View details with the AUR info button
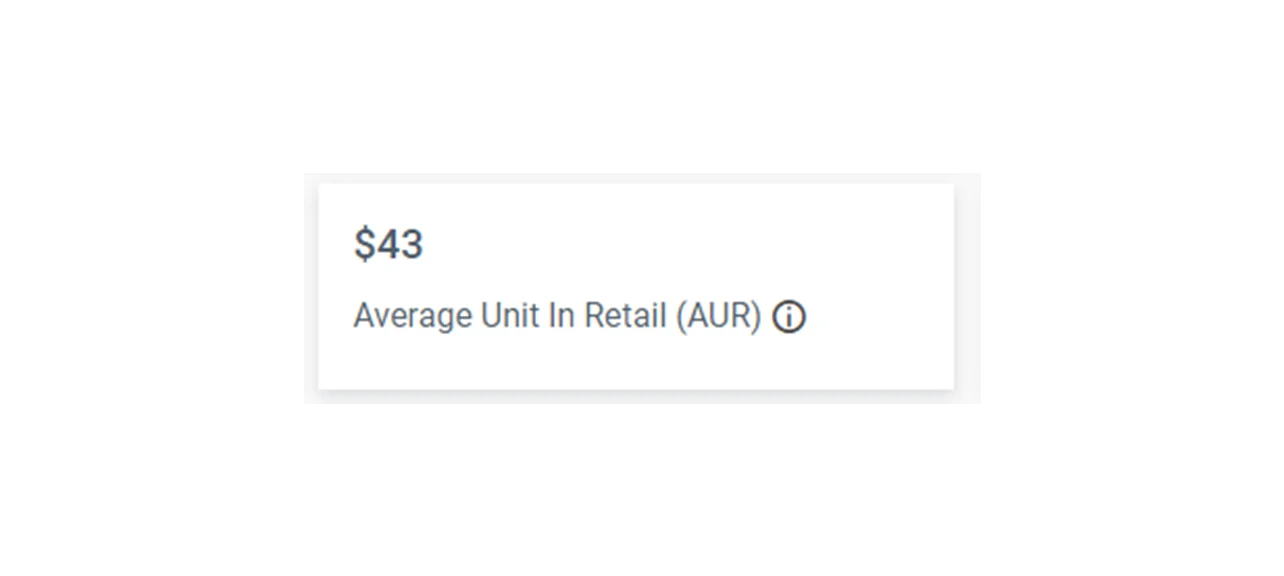1284x576 pixels. (789, 317)
